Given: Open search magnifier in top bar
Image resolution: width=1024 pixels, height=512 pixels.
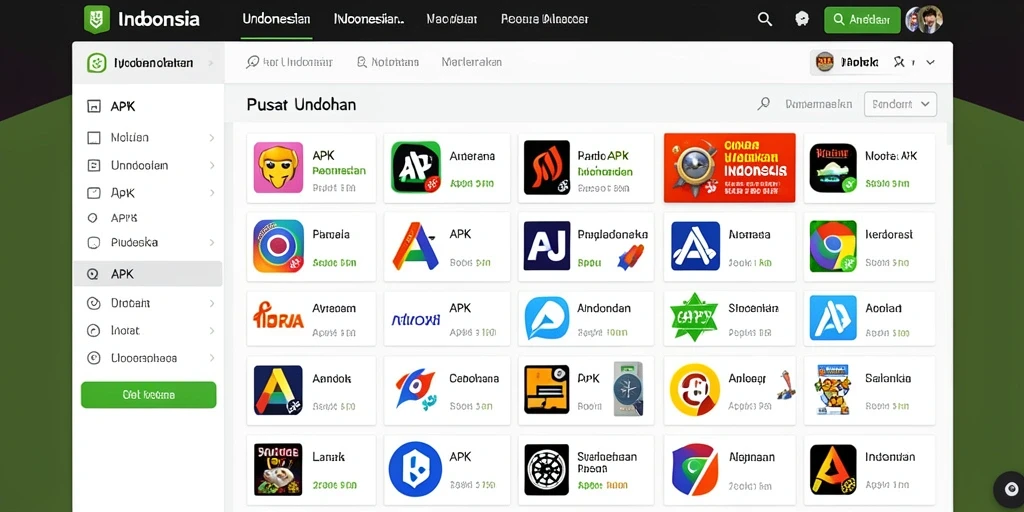Looking at the screenshot, I should 765,20.
